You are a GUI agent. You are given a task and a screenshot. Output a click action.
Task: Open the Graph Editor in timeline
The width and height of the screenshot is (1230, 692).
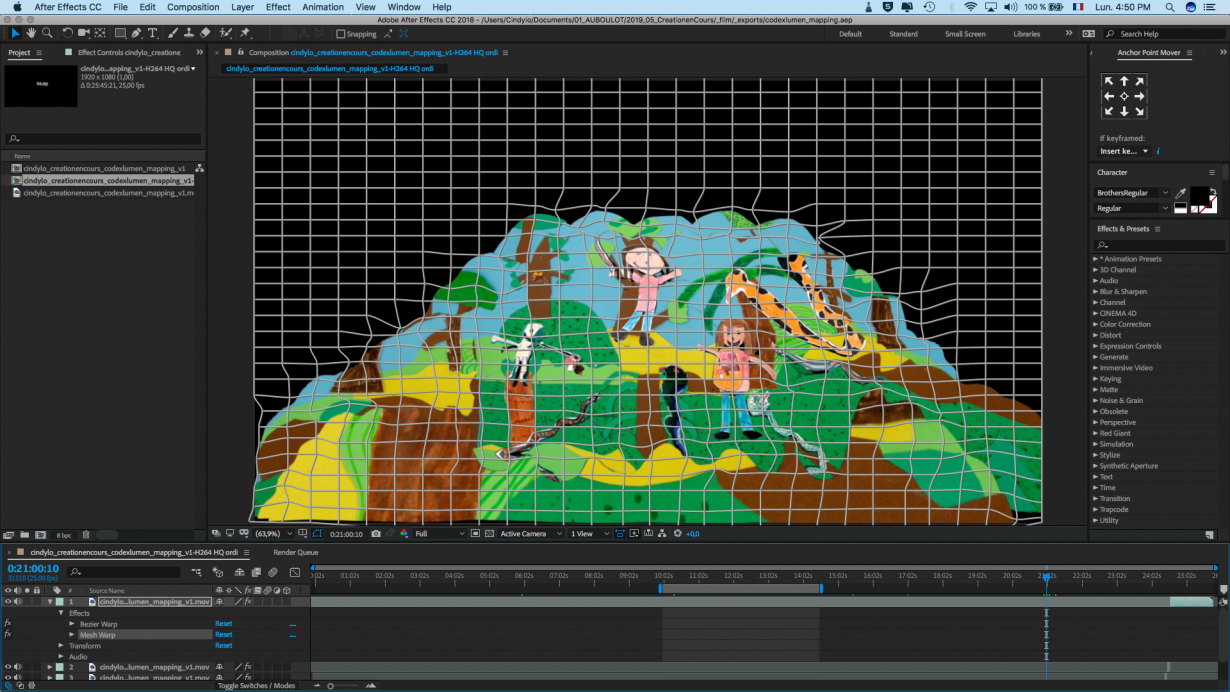(x=295, y=572)
